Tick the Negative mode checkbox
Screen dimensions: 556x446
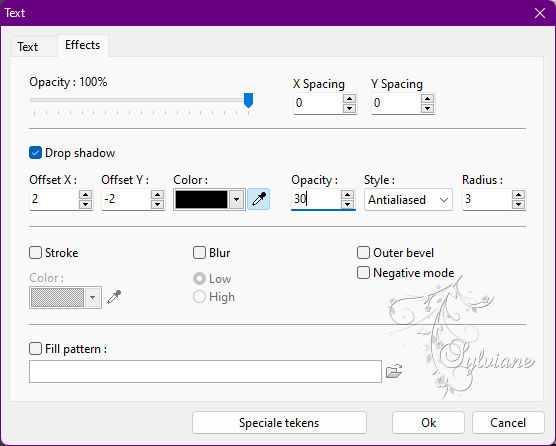click(x=363, y=273)
